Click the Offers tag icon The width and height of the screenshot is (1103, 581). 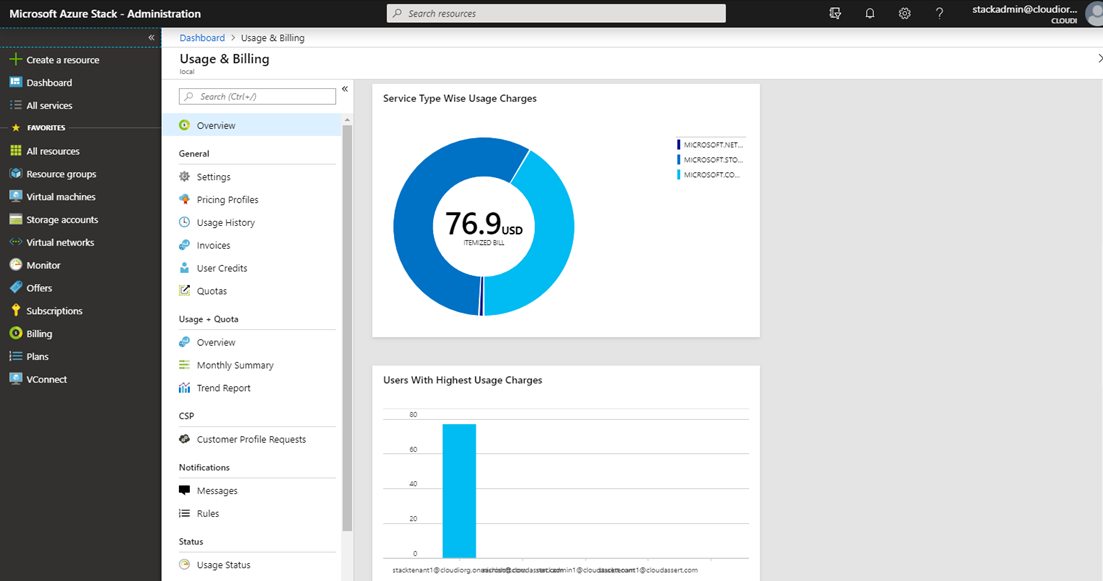pos(15,287)
